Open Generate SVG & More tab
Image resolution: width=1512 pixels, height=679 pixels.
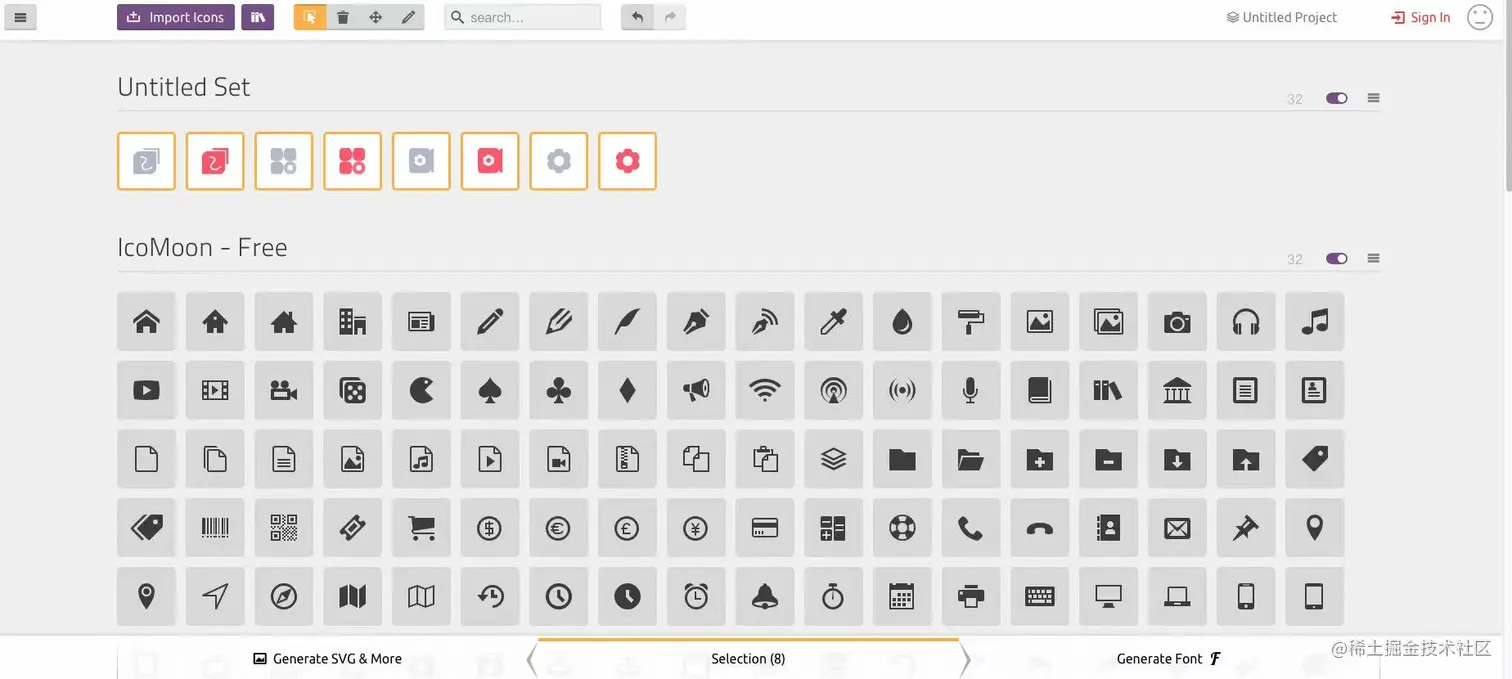[327, 659]
